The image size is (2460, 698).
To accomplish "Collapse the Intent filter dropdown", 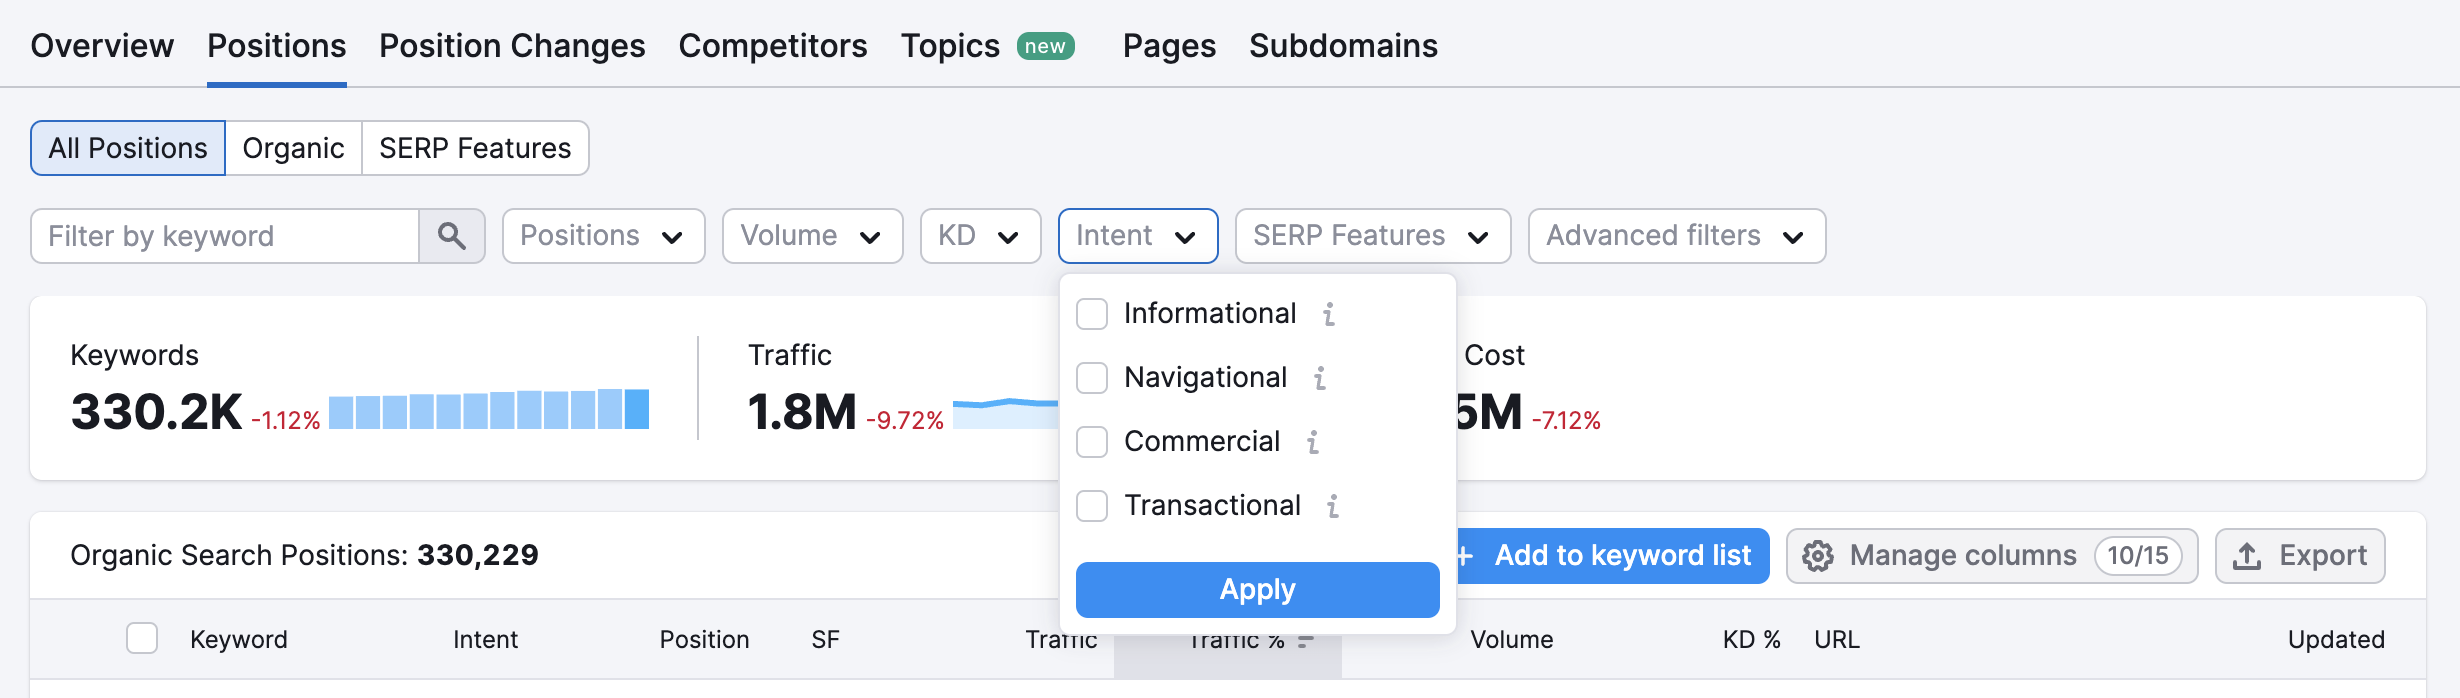I will (x=1138, y=236).
